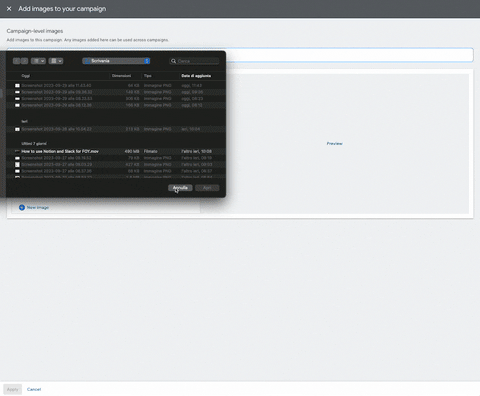Open the grouping options dropdown

click(x=56, y=61)
